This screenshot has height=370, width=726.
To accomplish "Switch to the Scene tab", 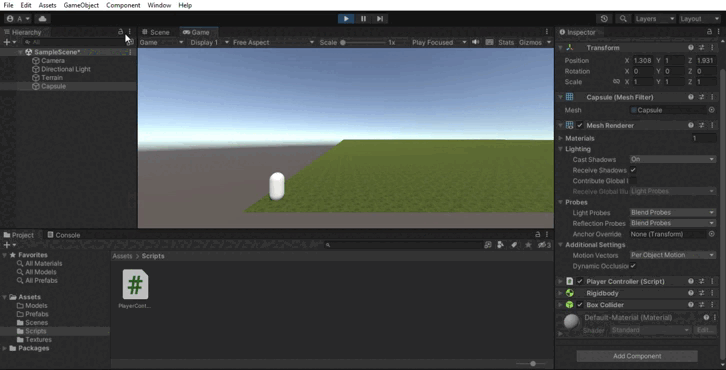I will tap(156, 32).
